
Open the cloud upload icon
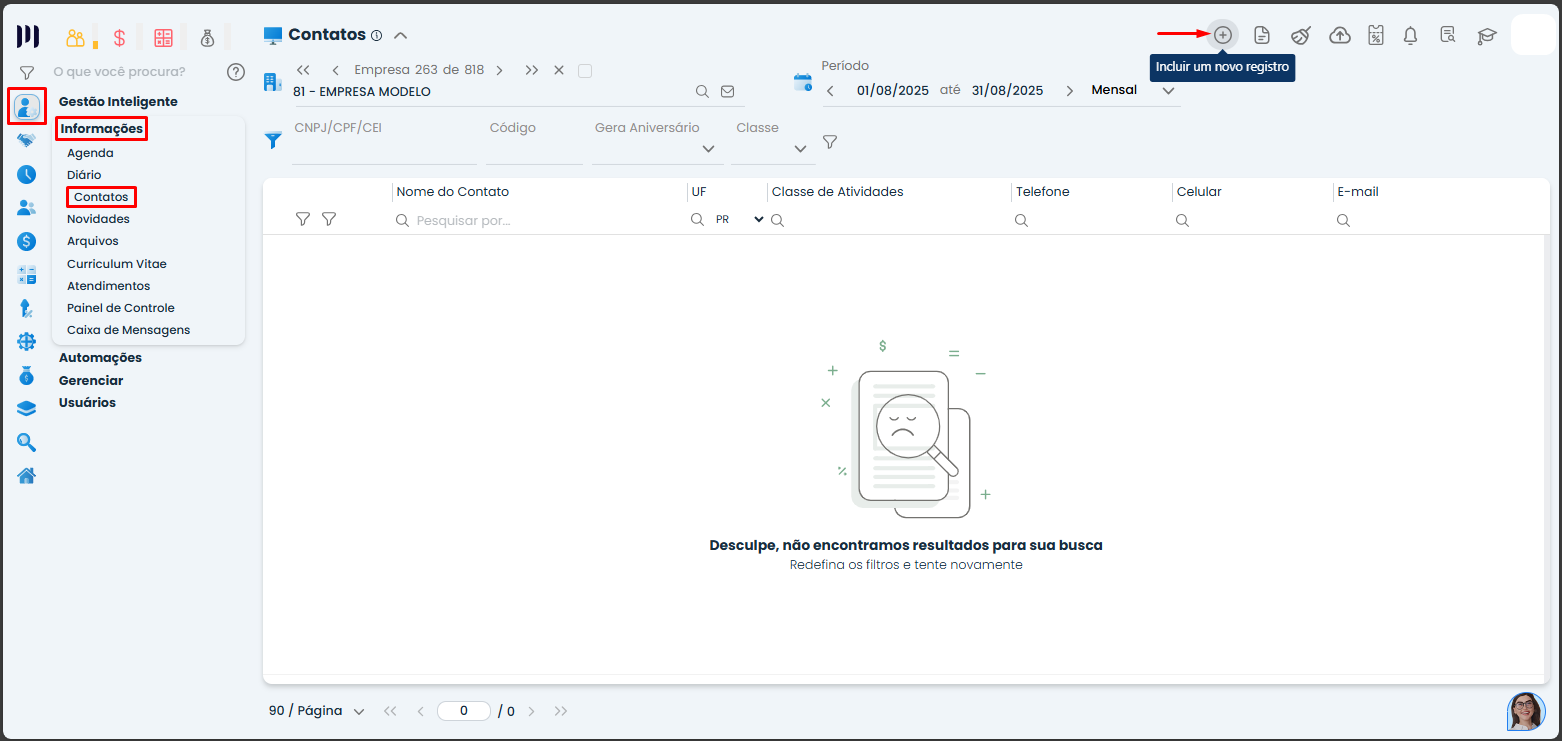(x=1339, y=36)
